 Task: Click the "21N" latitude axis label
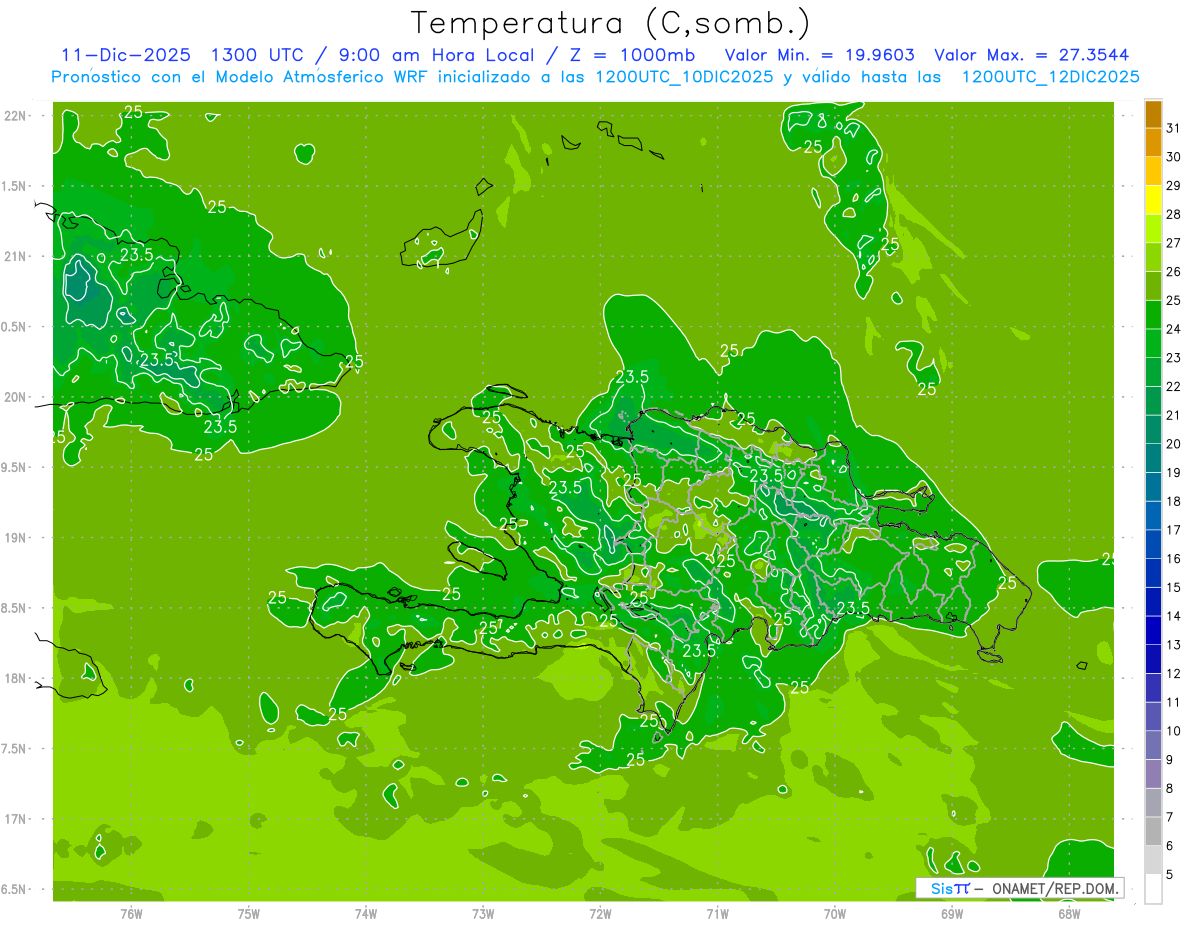tap(14, 256)
